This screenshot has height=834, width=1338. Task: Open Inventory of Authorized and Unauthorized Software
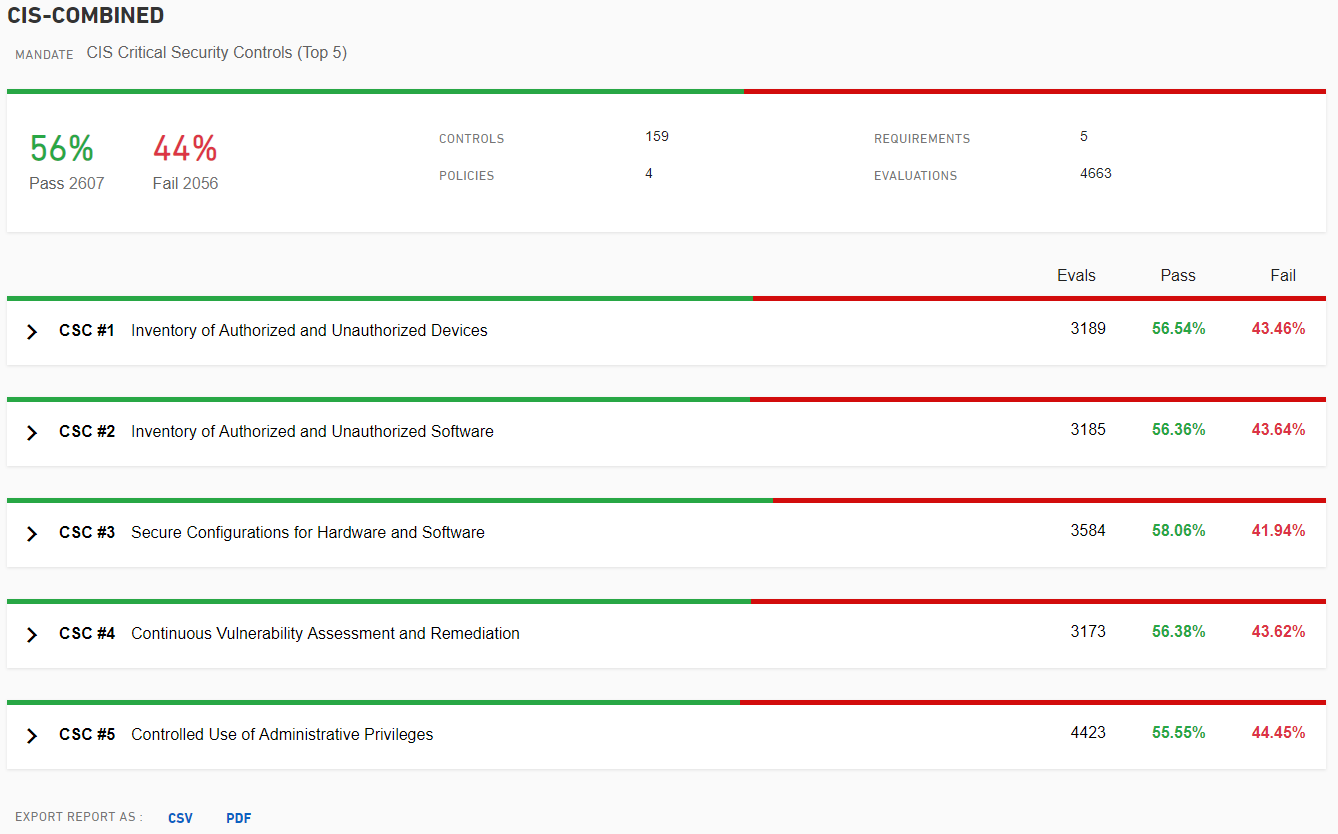point(312,432)
